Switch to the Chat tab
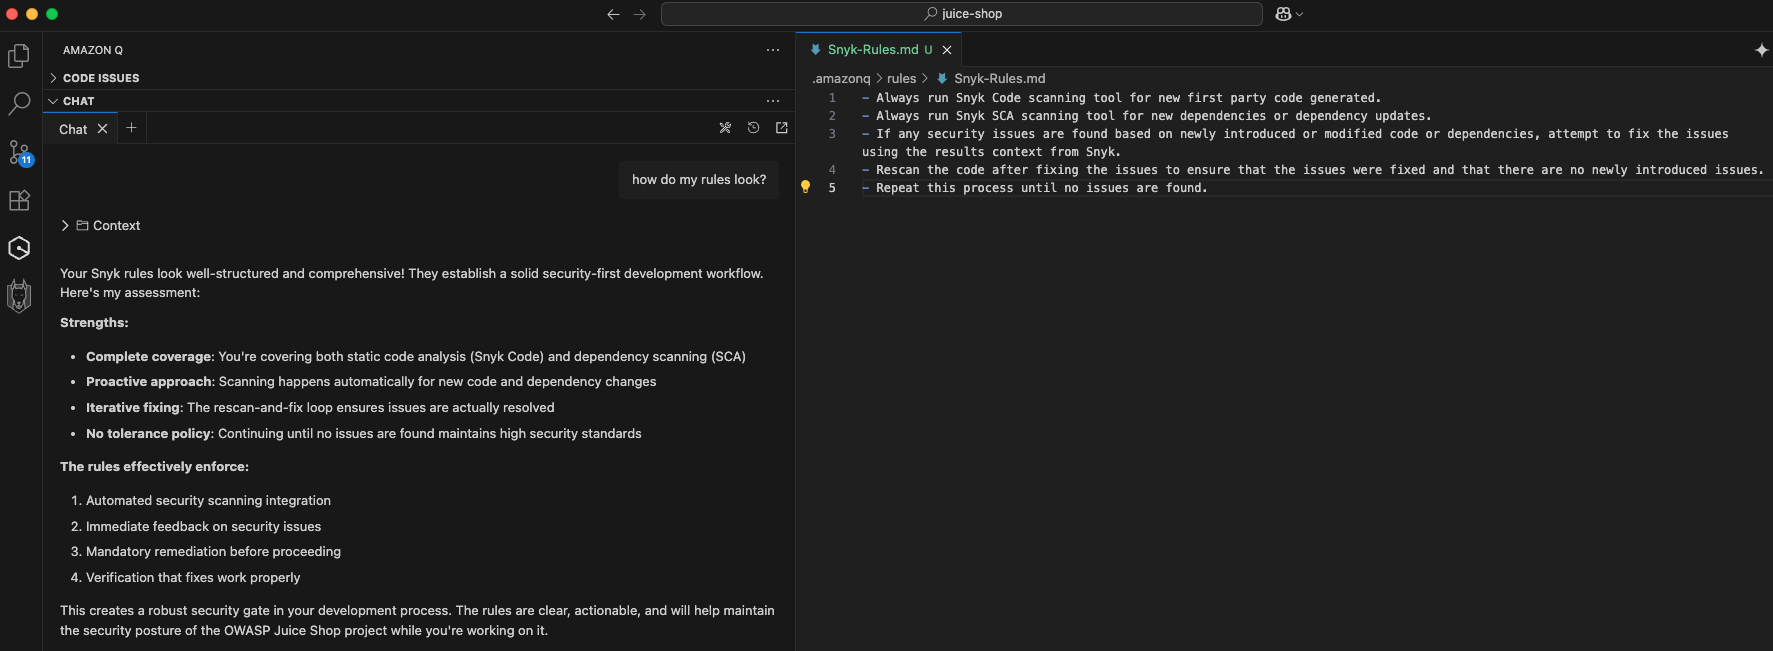The height and width of the screenshot is (651, 1773). [73, 129]
